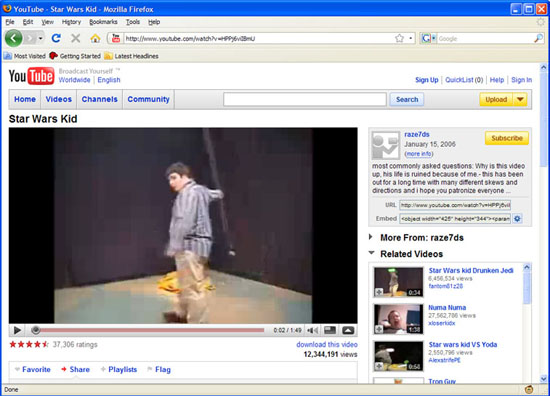The width and height of the screenshot is (550, 396).
Task: Click the up-arrow menu icon in player
Action: click(348, 330)
